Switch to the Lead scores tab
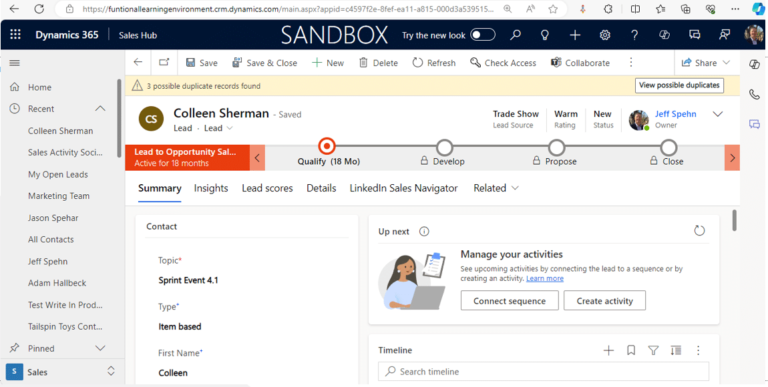Image resolution: width=768 pixels, height=387 pixels. [267, 188]
